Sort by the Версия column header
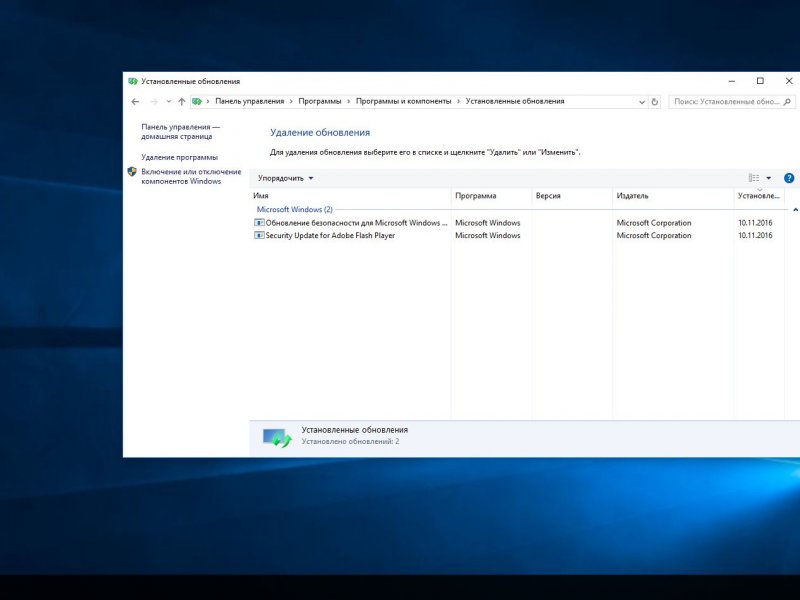Viewport: 800px width, 600px height. point(572,195)
